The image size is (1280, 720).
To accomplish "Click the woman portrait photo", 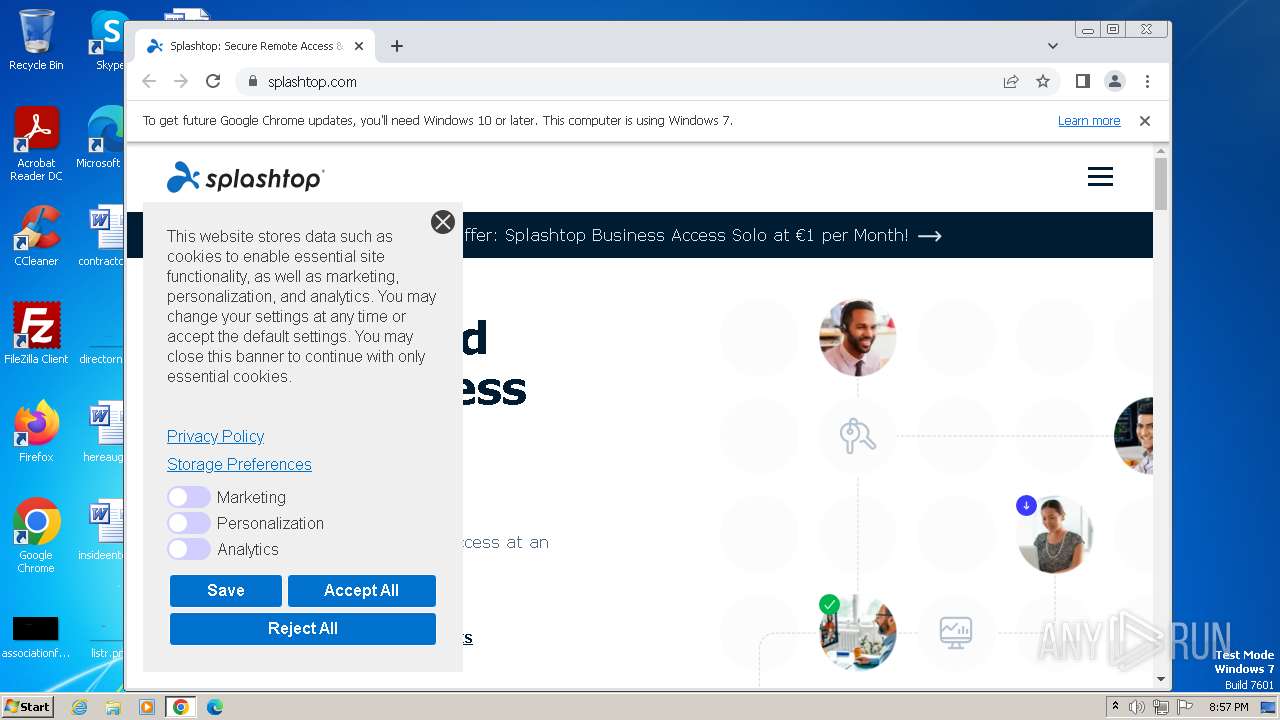I will pos(1055,534).
